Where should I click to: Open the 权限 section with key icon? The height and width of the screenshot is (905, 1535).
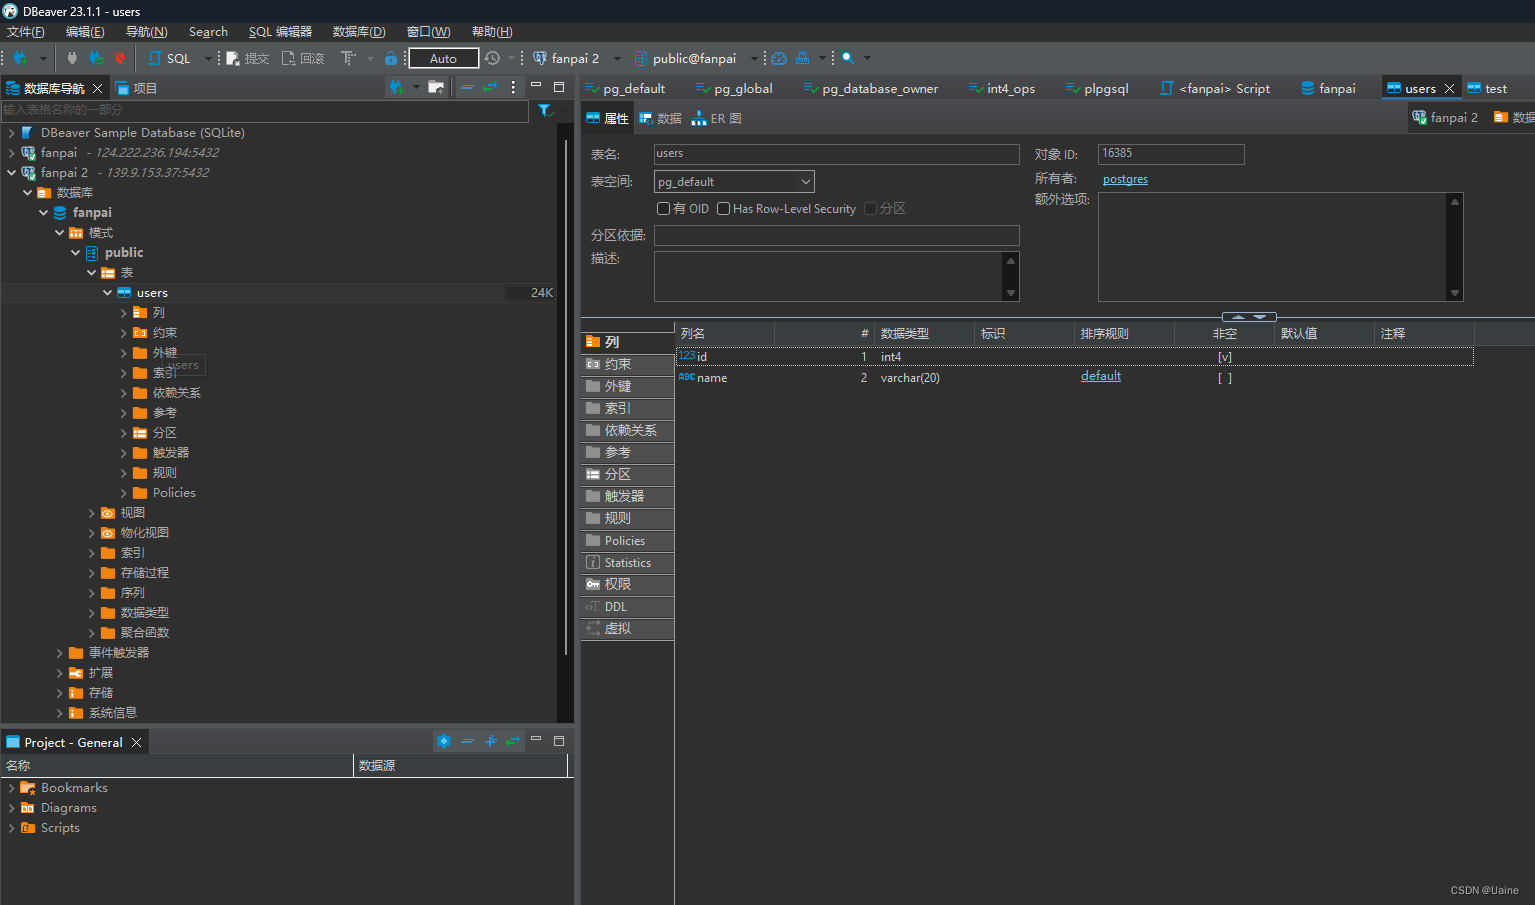(x=627, y=584)
